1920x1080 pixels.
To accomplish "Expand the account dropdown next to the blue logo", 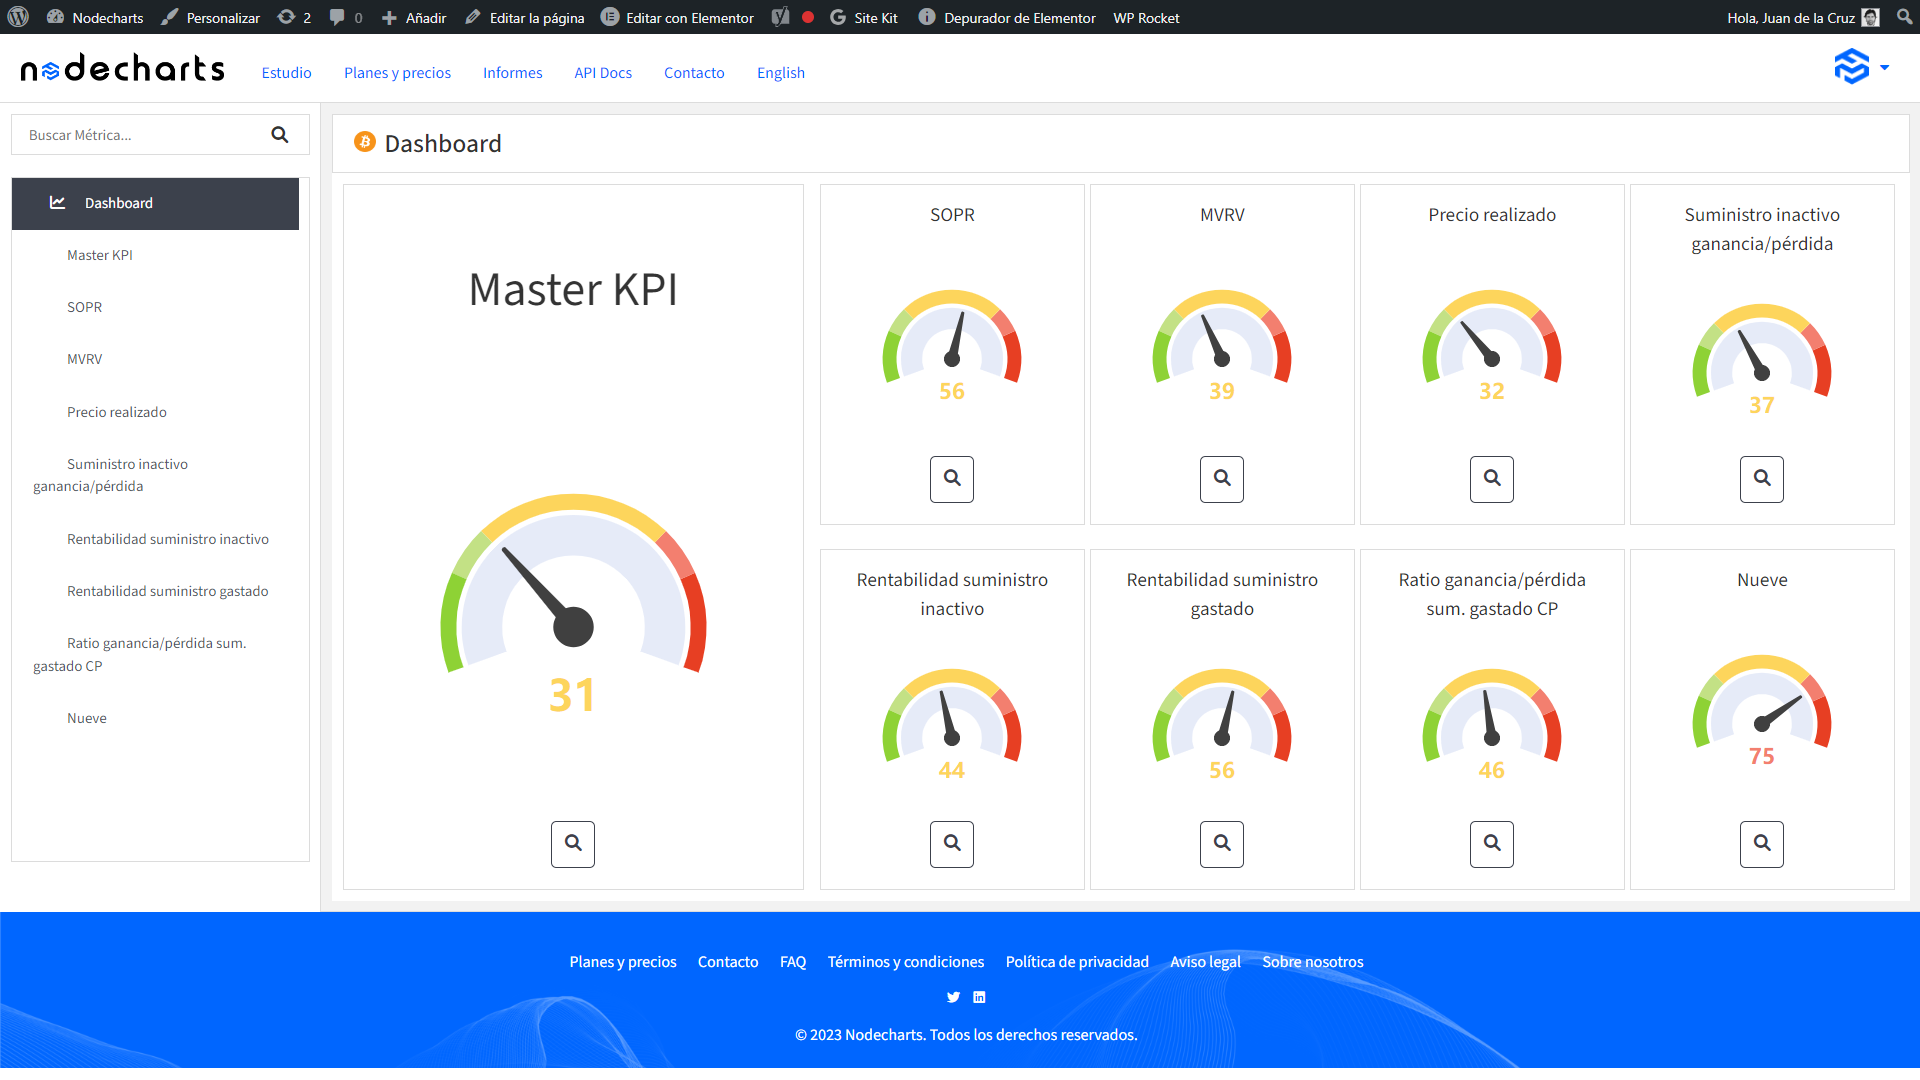I will (x=1886, y=67).
